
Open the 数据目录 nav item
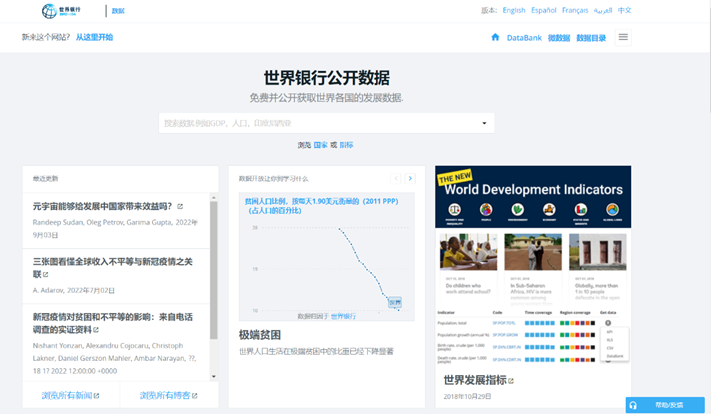pos(591,38)
